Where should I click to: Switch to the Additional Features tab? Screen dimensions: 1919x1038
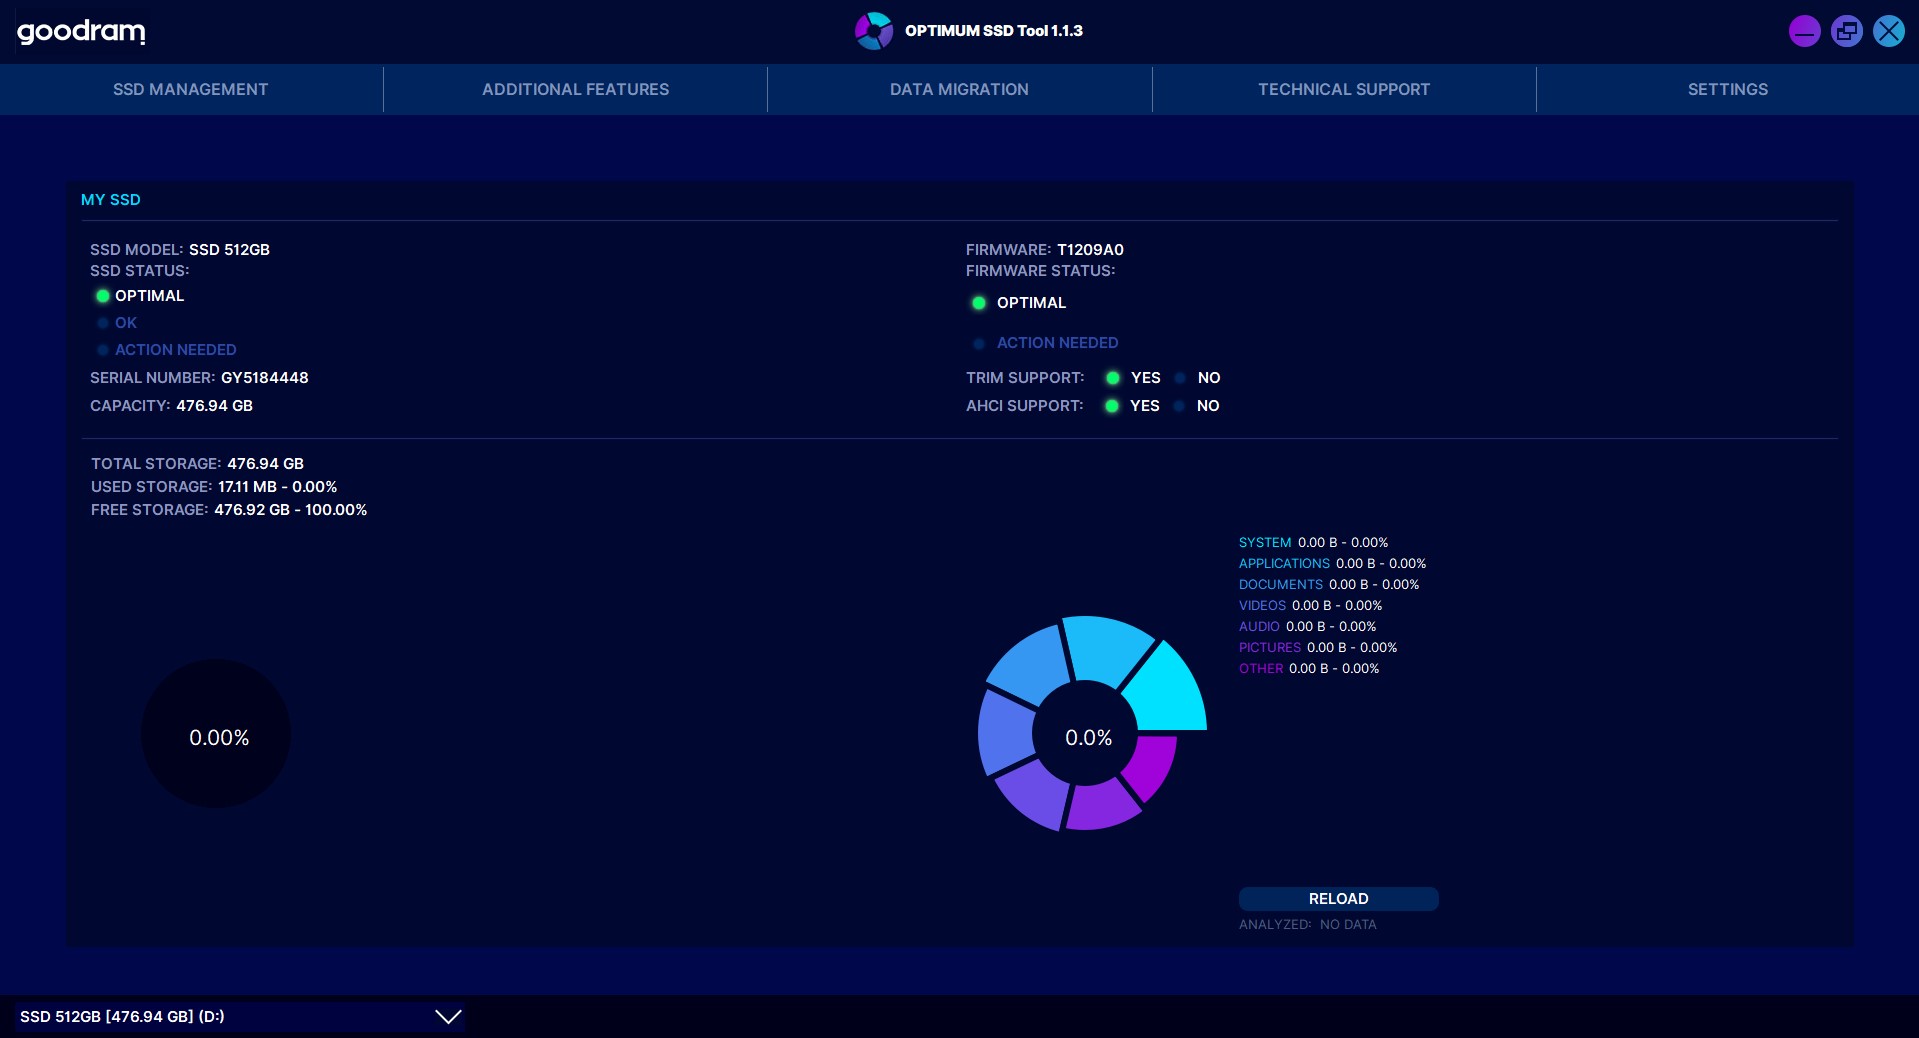(x=576, y=89)
